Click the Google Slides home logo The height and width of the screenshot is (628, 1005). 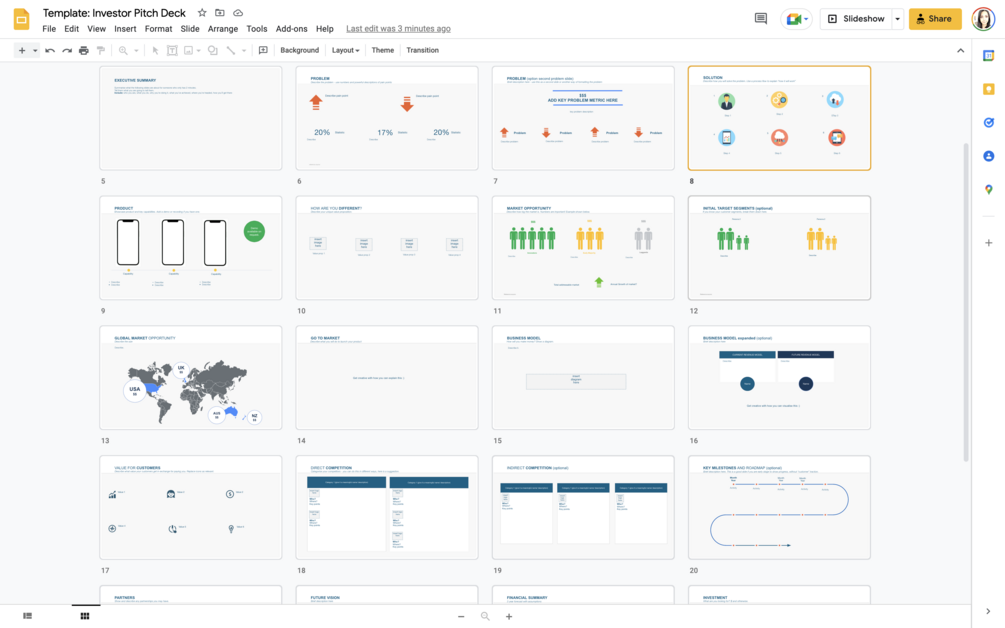(21, 19)
